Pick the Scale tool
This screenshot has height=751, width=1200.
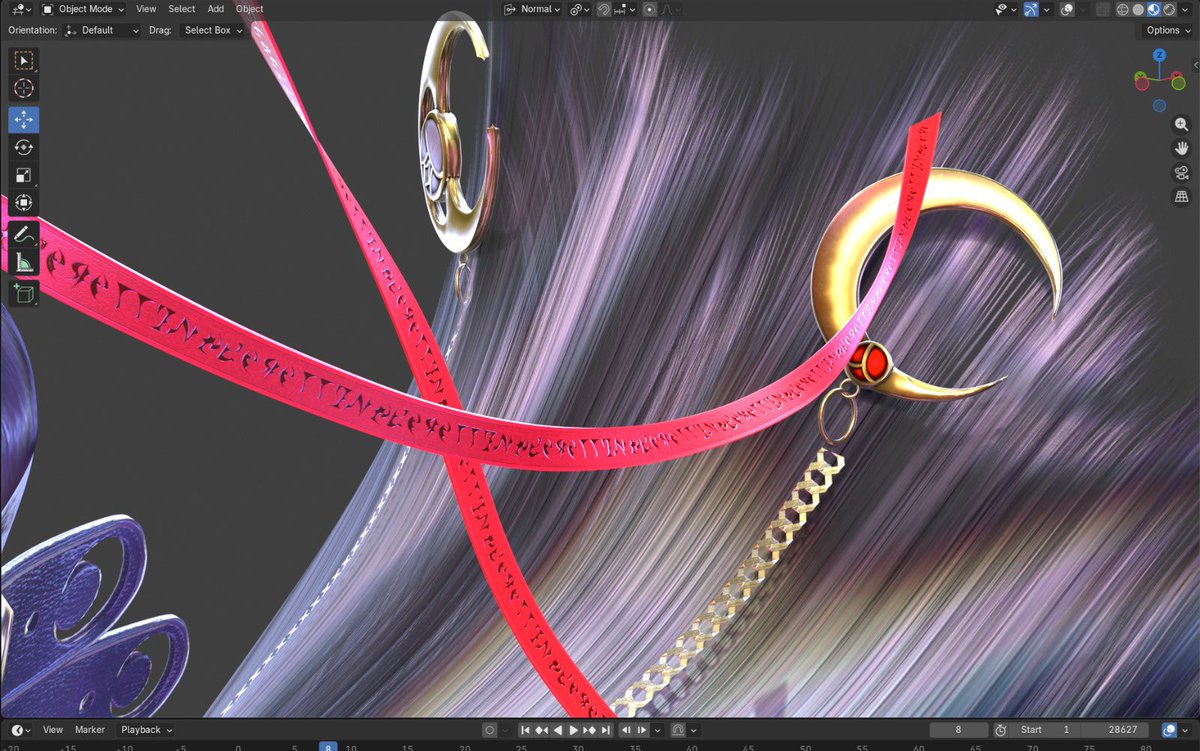(24, 176)
